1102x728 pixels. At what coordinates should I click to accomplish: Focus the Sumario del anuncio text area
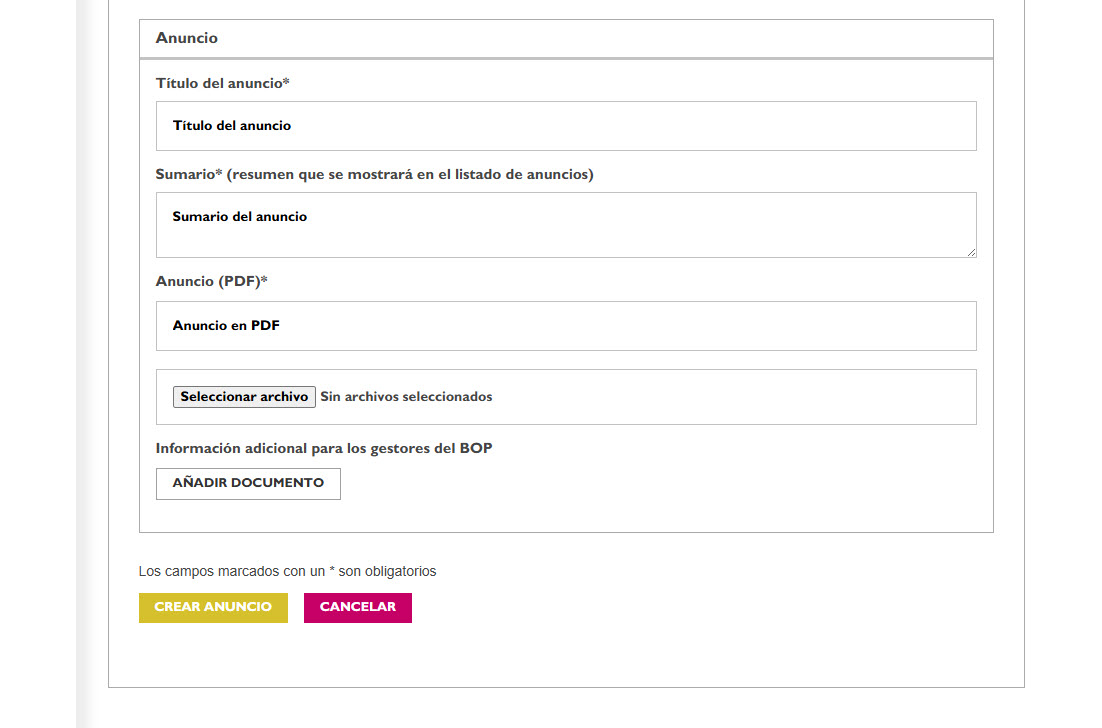(566, 225)
